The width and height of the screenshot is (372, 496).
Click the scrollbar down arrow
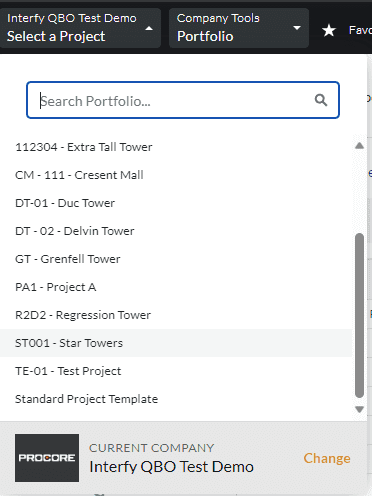pos(359,409)
